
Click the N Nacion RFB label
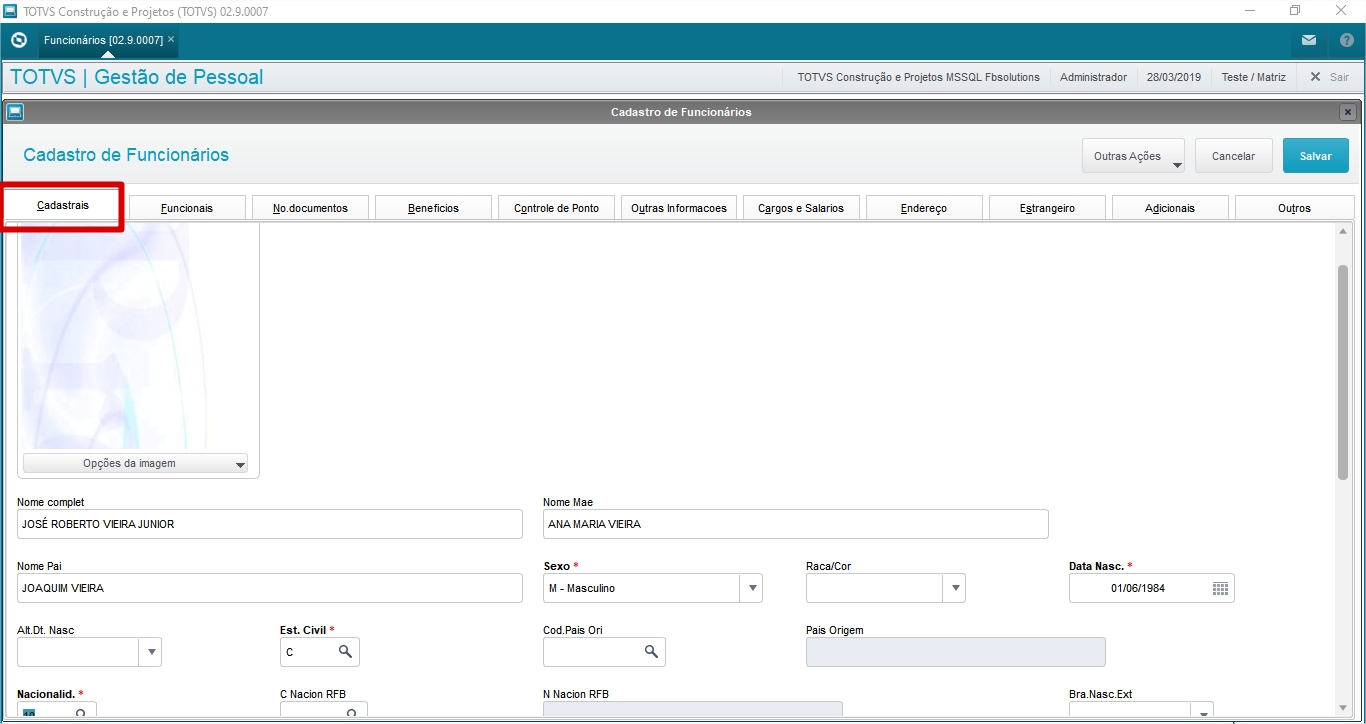point(576,694)
